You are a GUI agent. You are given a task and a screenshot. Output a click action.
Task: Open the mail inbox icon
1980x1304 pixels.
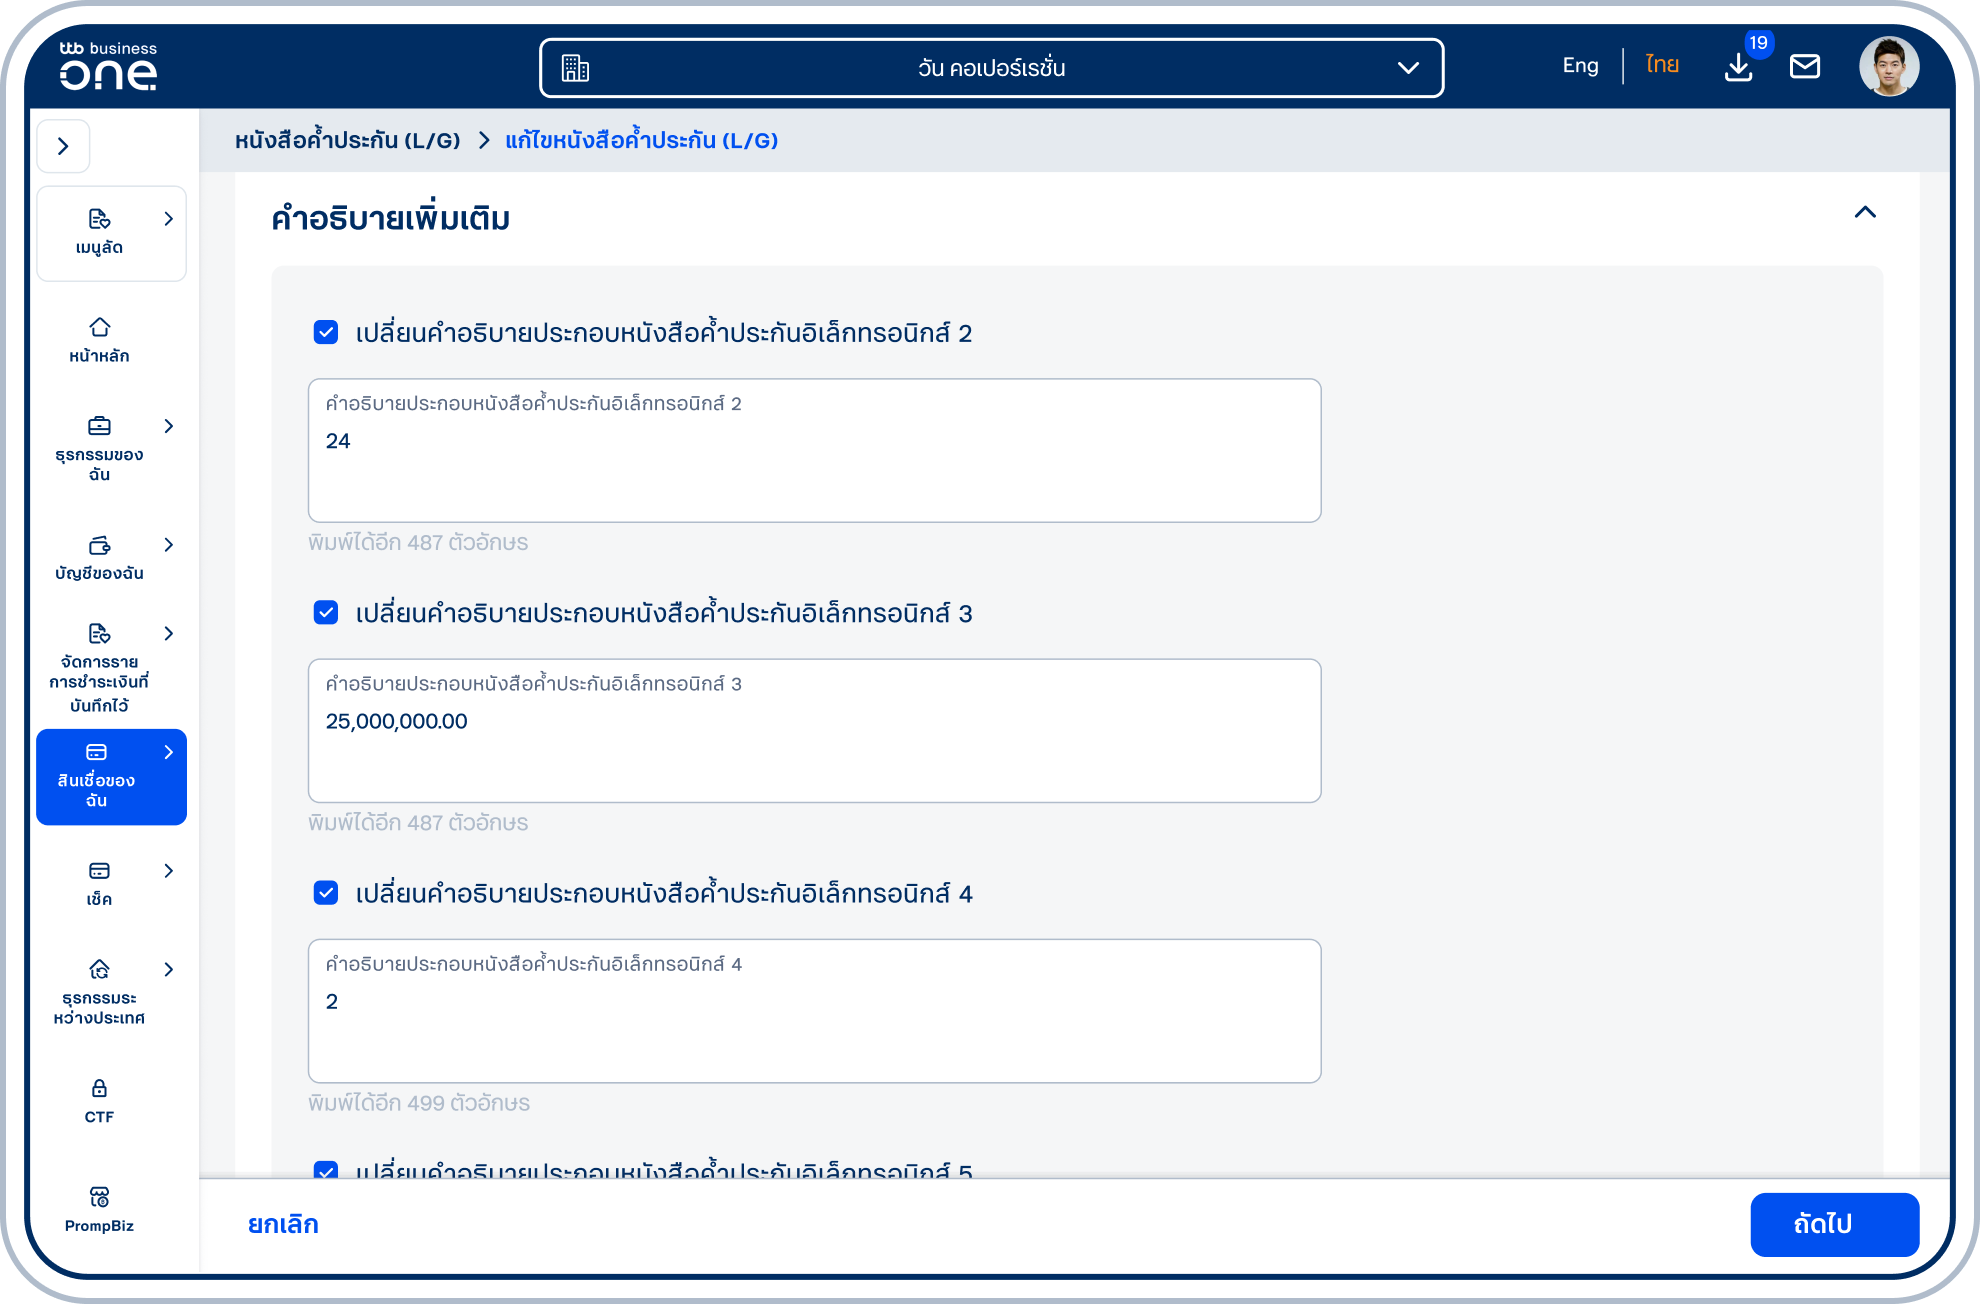(x=1805, y=67)
